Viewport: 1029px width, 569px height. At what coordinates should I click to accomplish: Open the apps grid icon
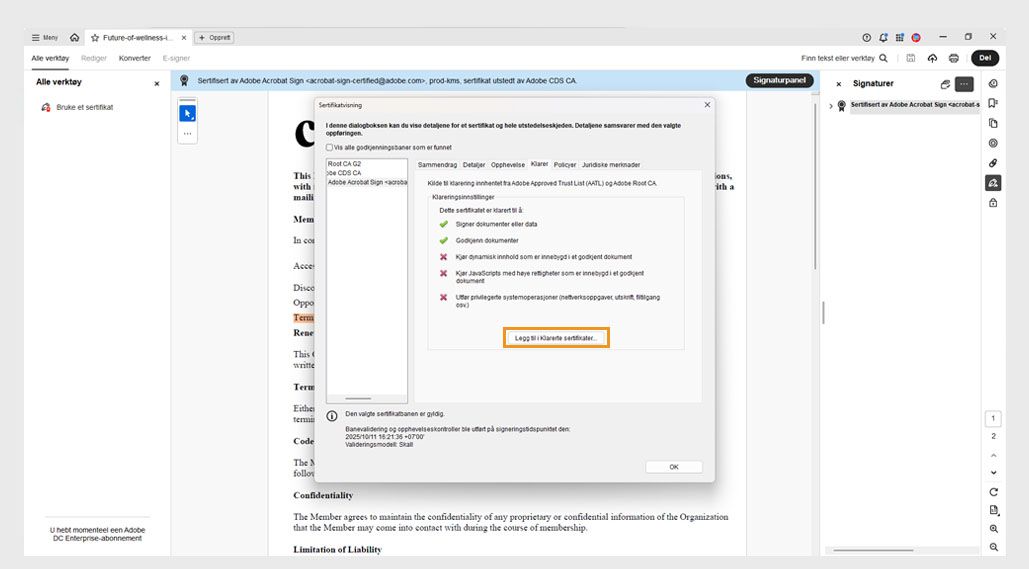(x=900, y=37)
